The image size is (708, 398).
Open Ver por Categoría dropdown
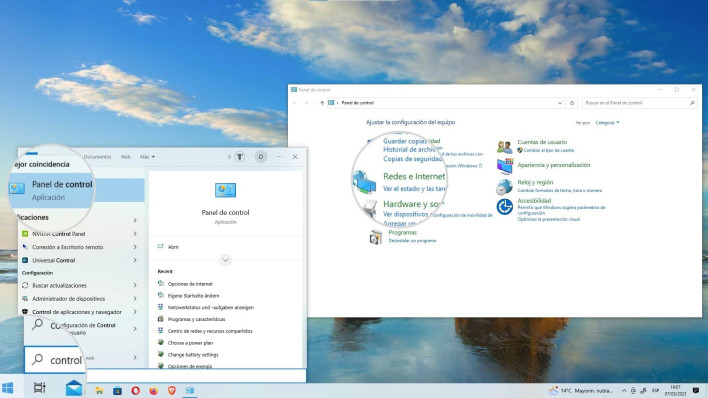point(607,122)
